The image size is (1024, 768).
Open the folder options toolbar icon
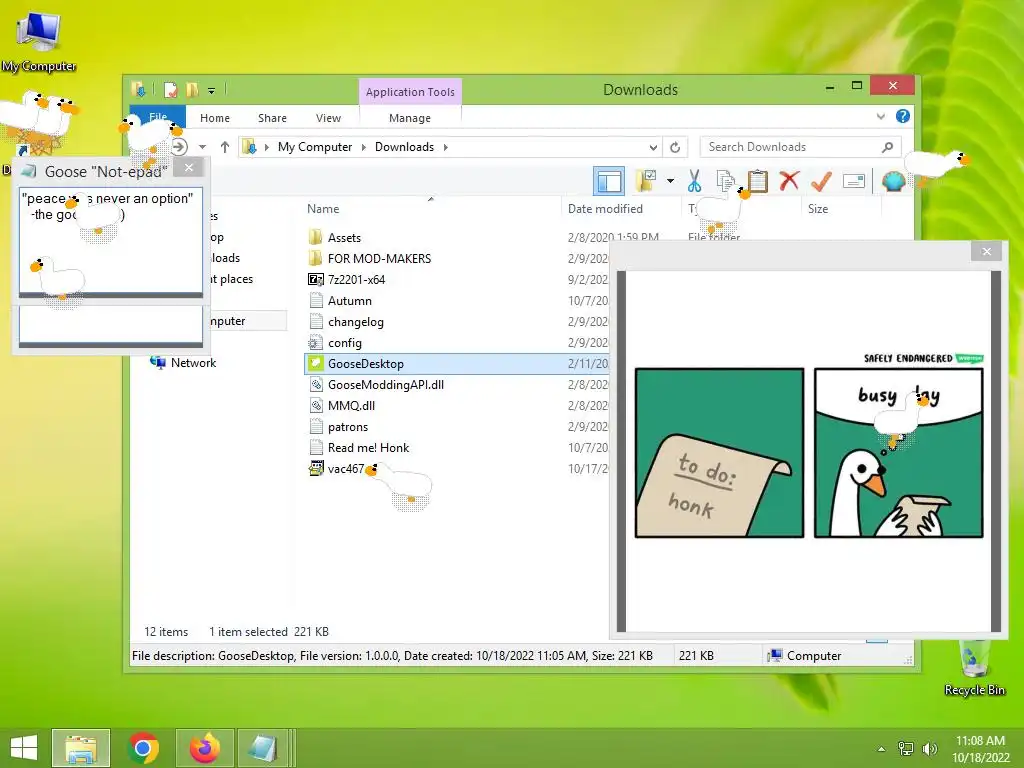(646, 181)
